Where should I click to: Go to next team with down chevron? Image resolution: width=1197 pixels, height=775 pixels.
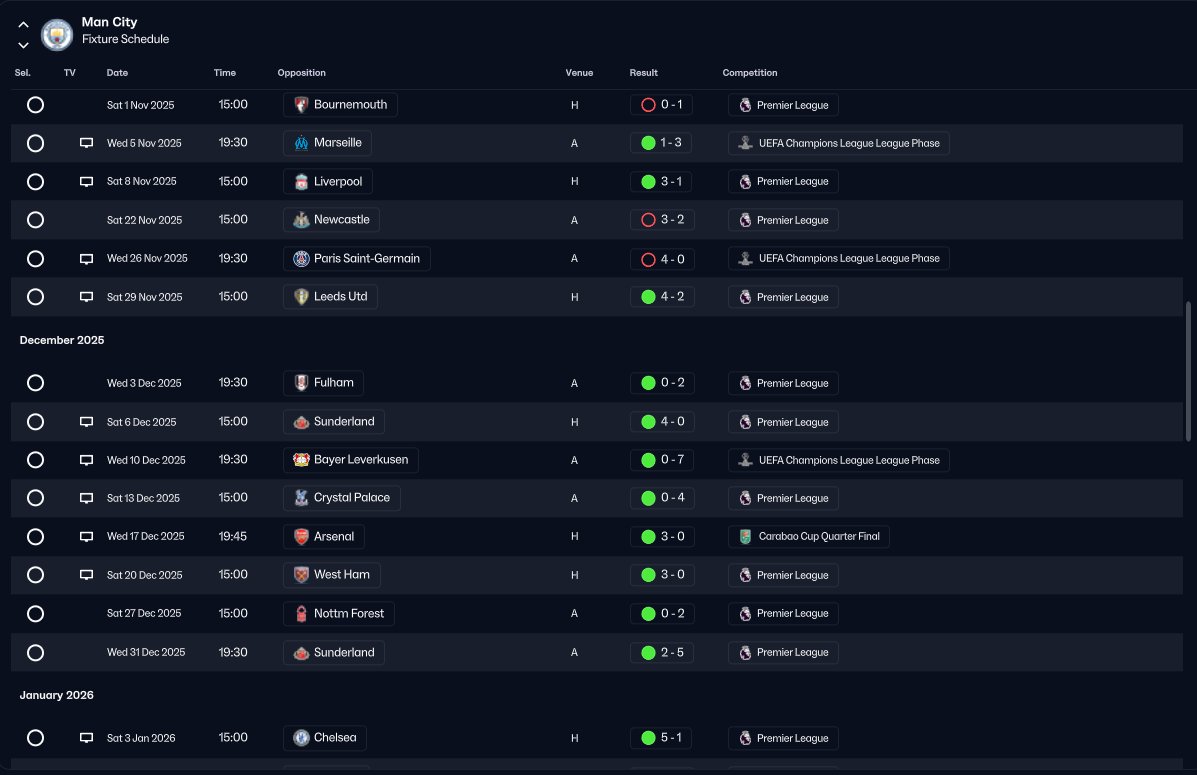click(24, 45)
